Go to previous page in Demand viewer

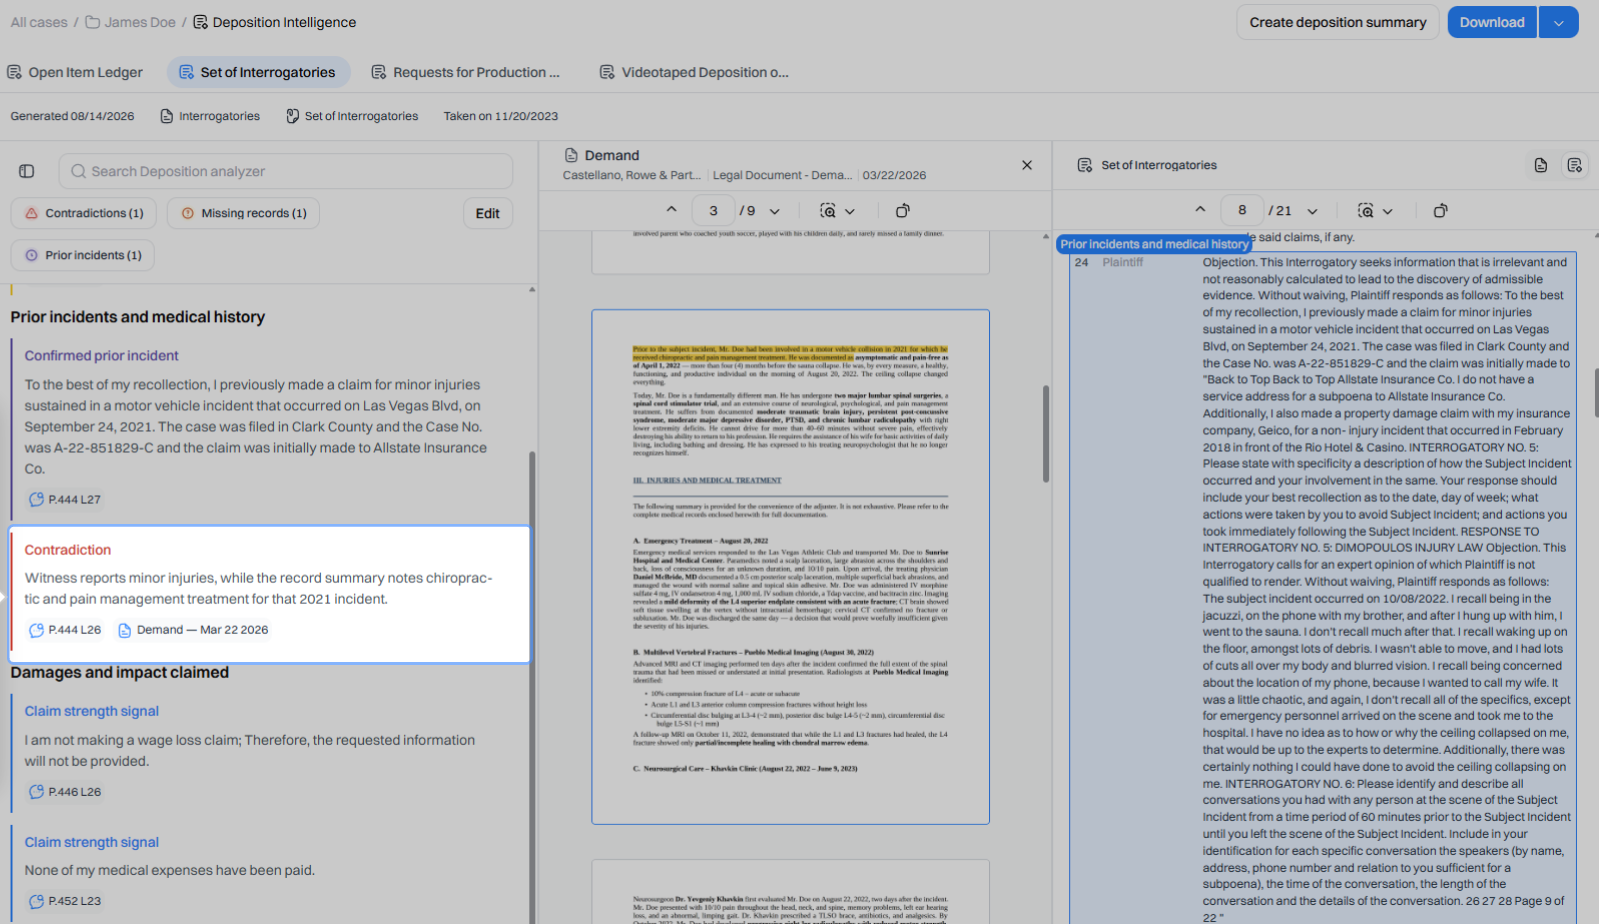coord(672,210)
